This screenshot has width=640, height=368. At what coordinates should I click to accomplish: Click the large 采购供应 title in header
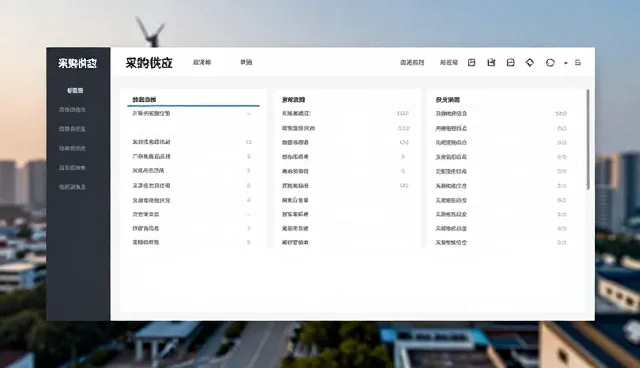[149, 63]
